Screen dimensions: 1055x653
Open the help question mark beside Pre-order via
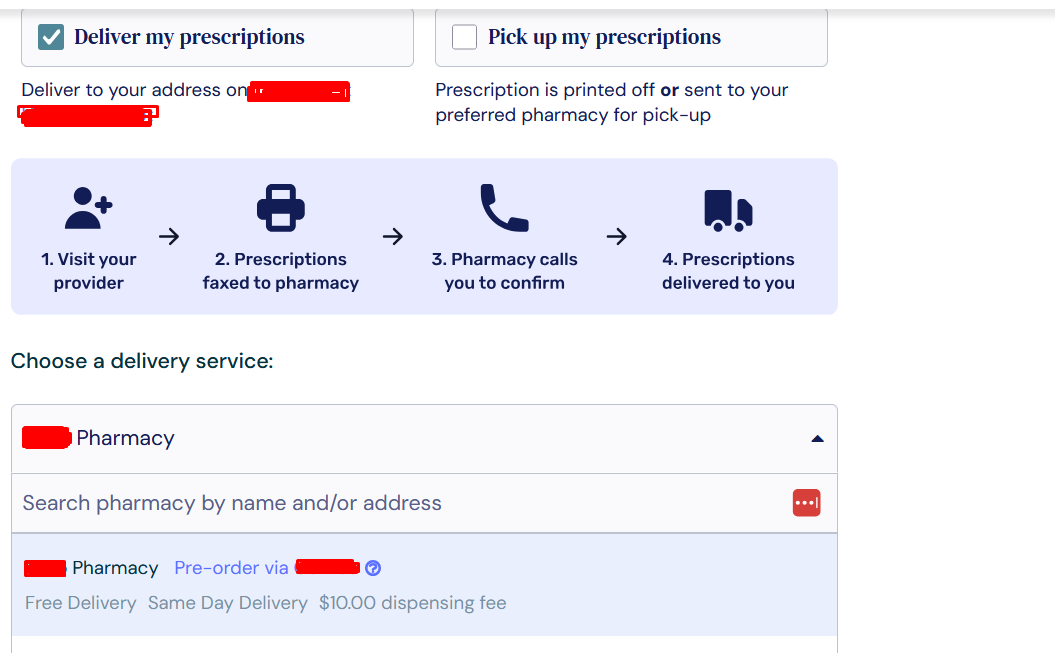point(373,568)
